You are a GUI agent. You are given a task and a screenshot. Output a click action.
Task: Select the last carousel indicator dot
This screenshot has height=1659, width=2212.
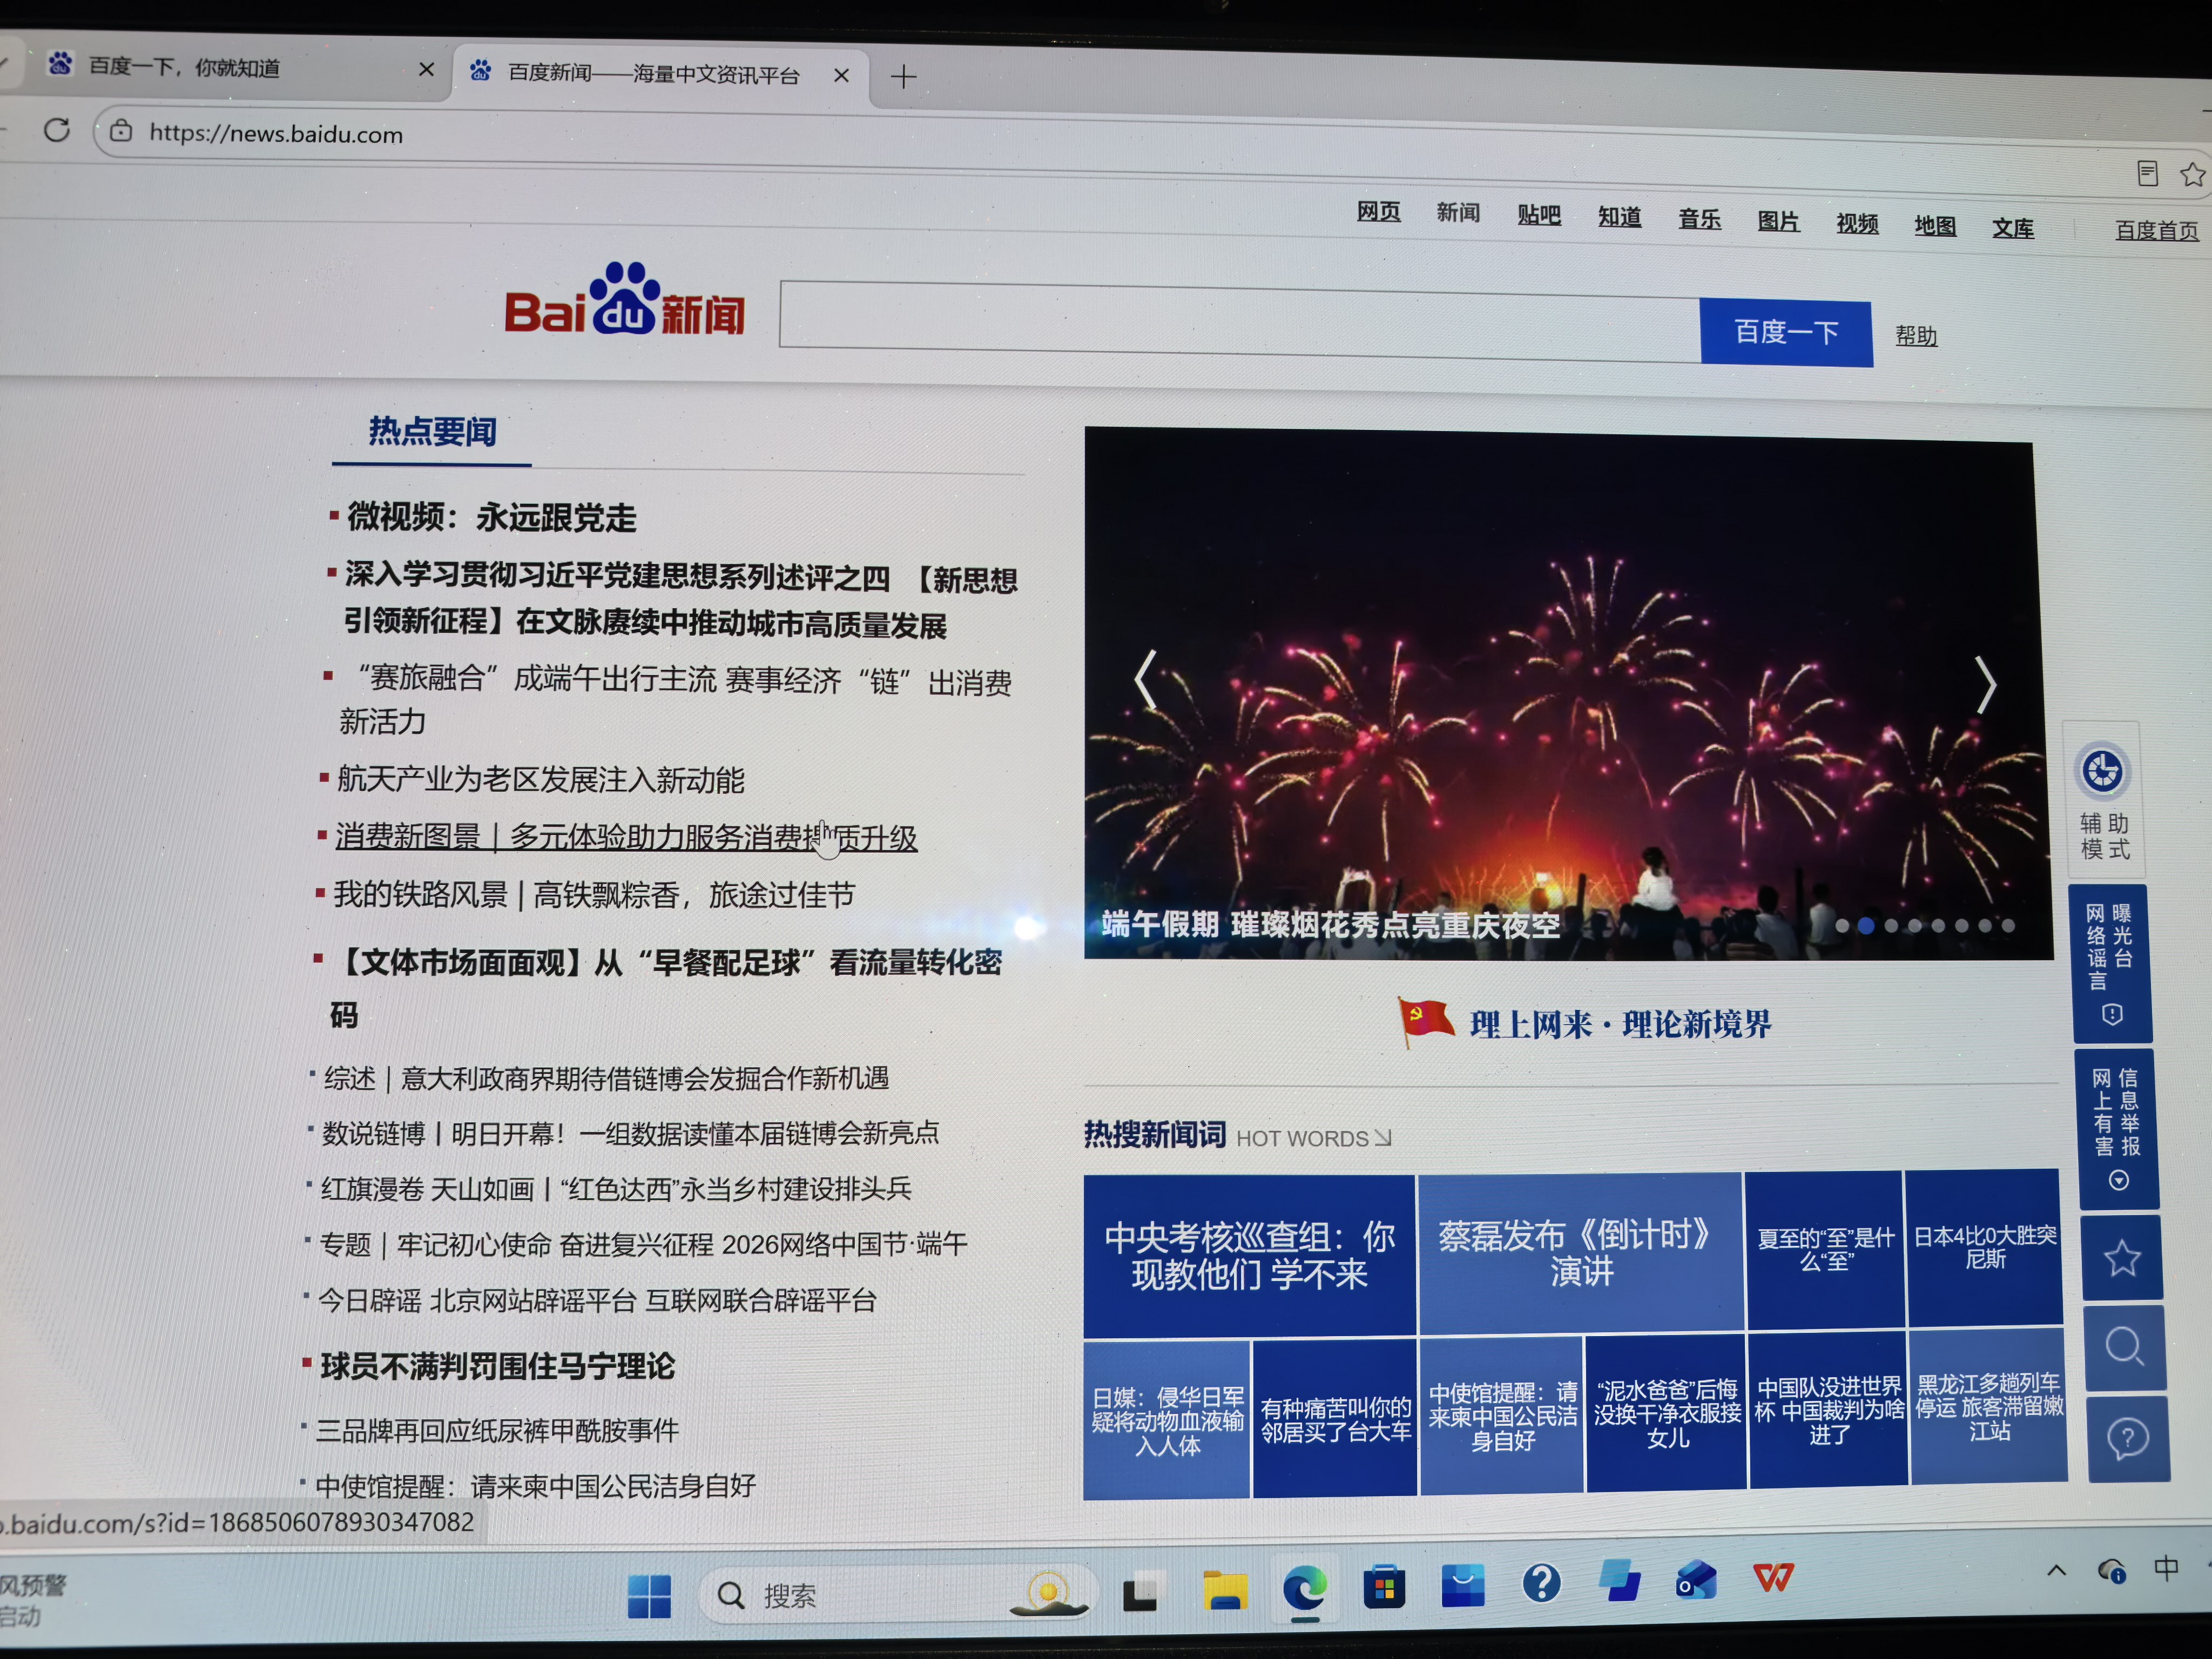click(x=2007, y=926)
